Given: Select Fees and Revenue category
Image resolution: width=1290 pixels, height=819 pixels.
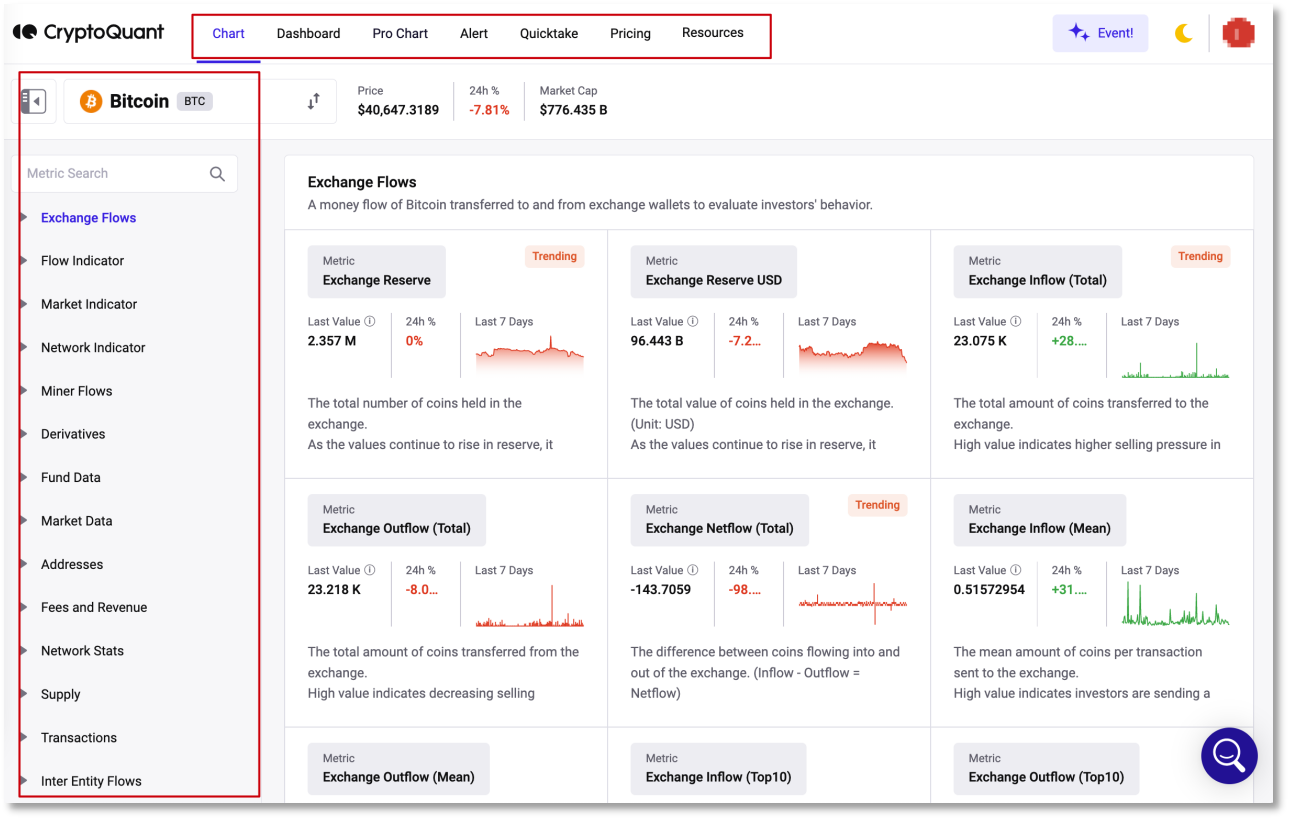Looking at the screenshot, I should tap(94, 607).
